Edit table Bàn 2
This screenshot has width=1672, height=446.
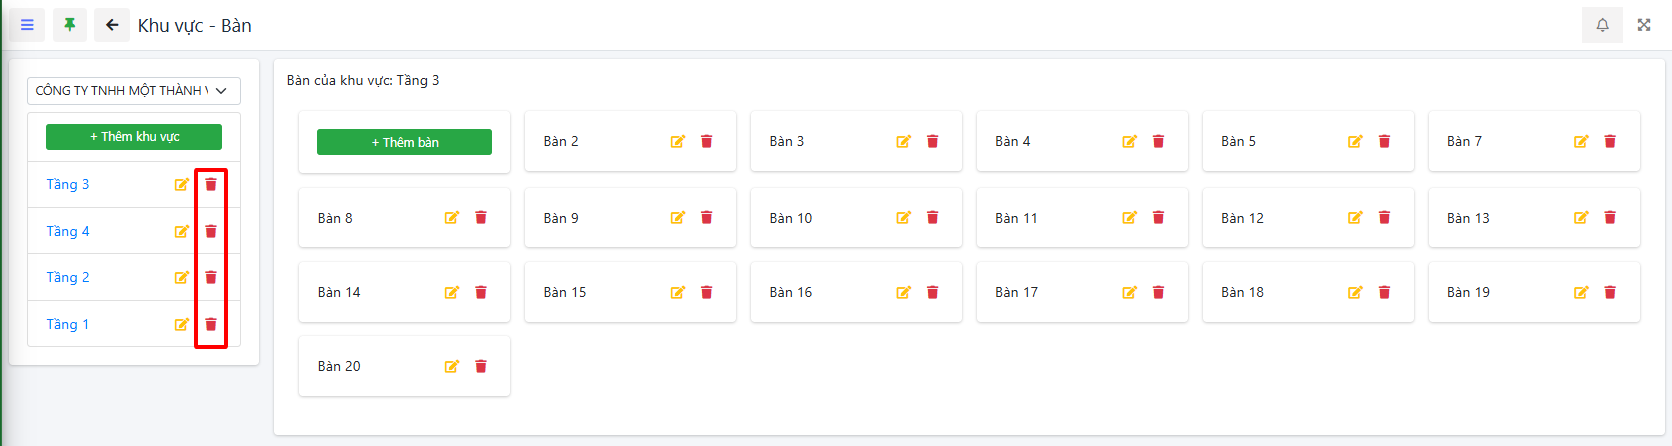[678, 141]
